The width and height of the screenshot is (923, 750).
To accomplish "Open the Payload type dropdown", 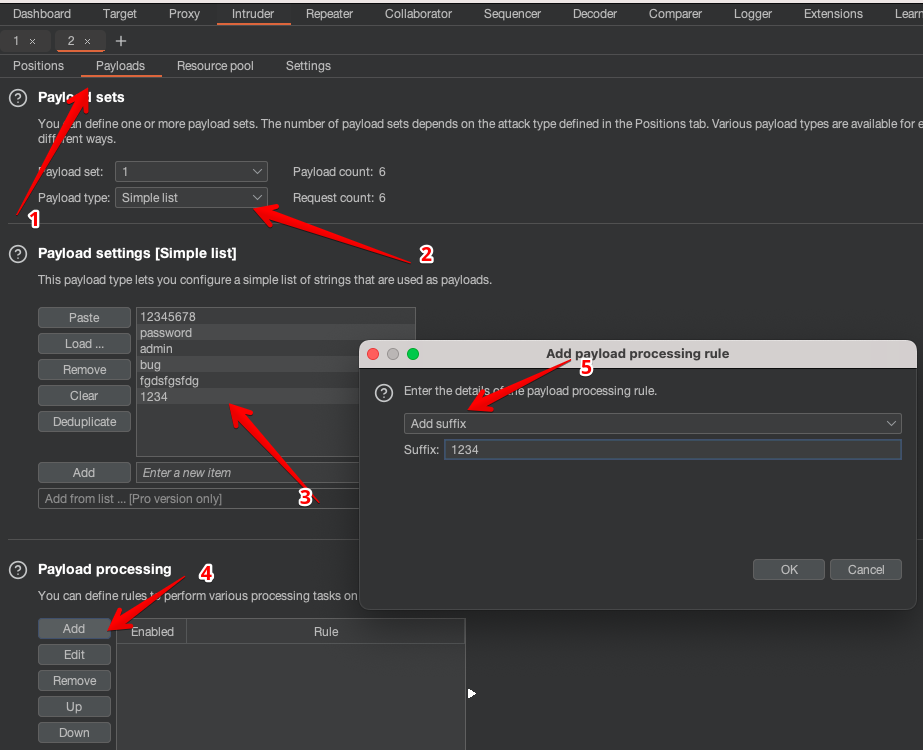I will click(191, 198).
